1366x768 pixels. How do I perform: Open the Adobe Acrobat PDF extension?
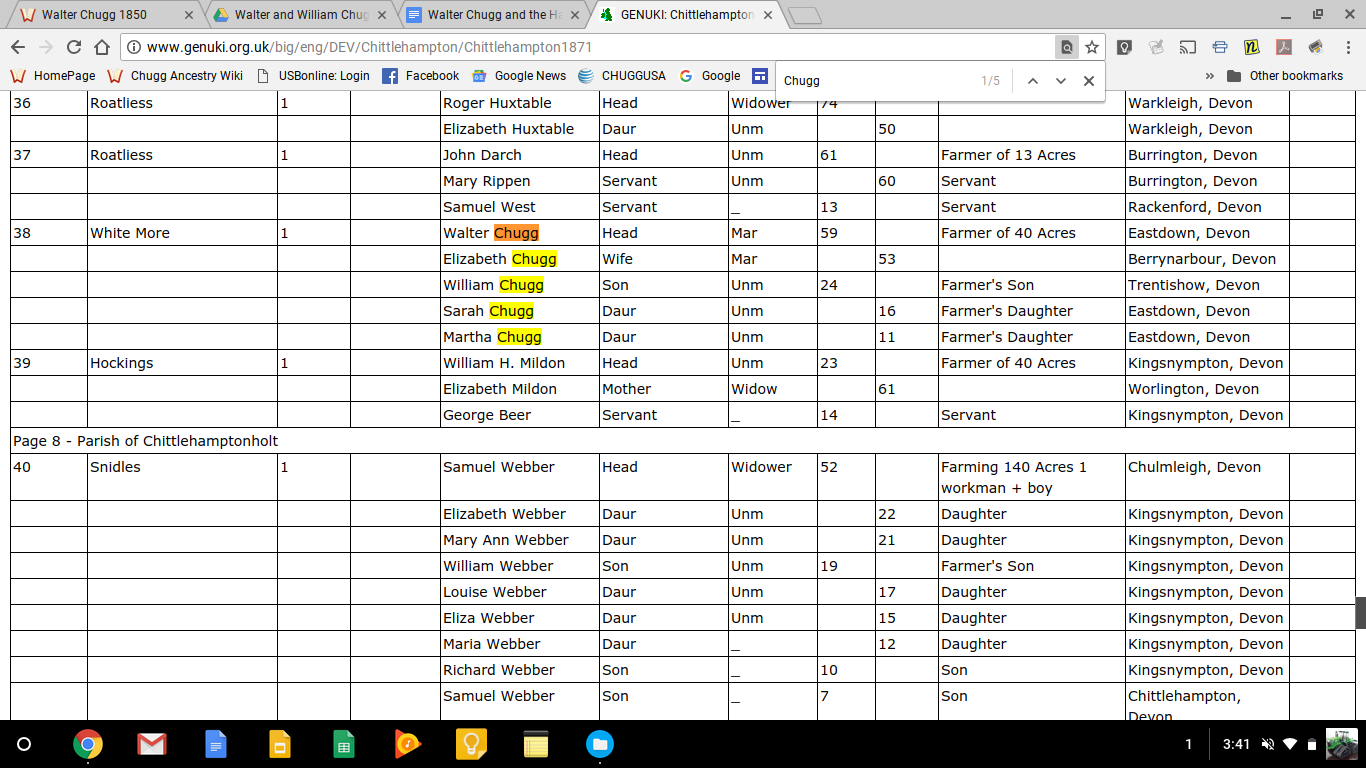coord(1283,47)
